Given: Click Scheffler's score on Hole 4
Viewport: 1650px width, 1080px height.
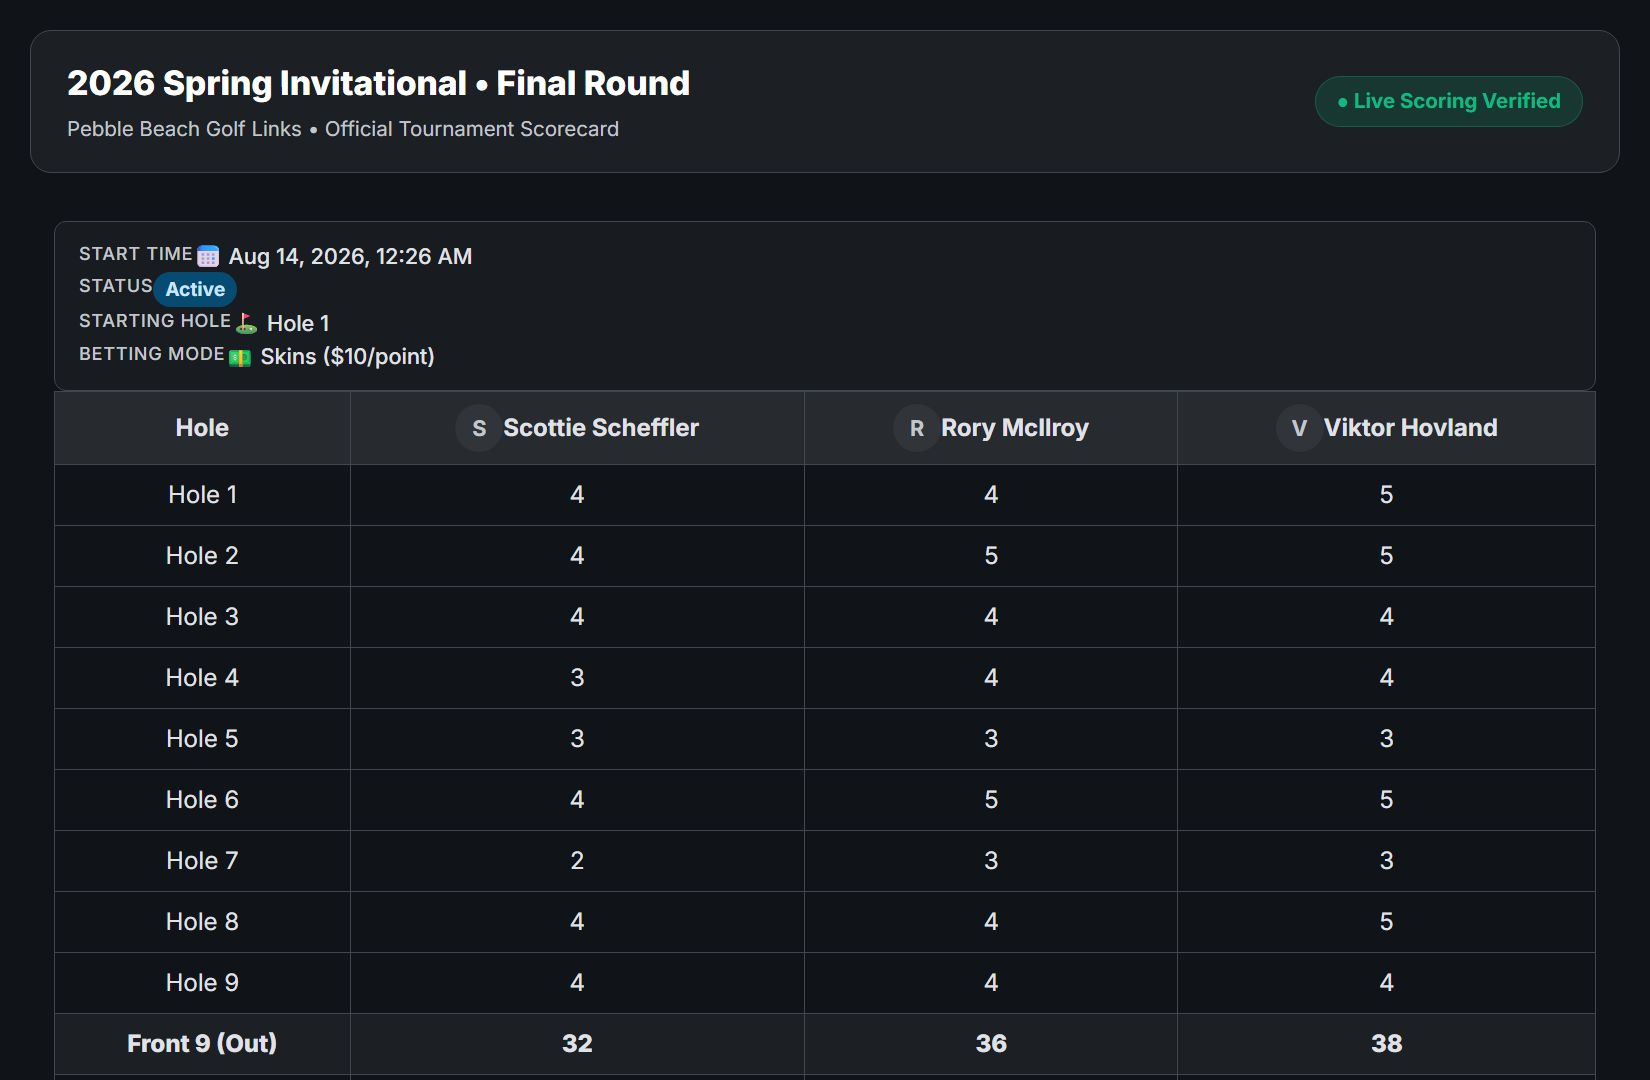Looking at the screenshot, I should (577, 678).
